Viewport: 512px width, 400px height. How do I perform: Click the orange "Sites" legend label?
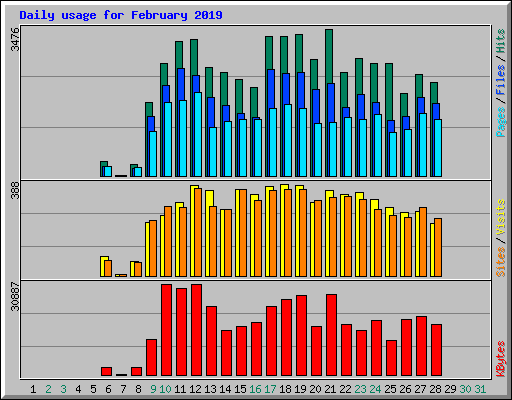(501, 262)
